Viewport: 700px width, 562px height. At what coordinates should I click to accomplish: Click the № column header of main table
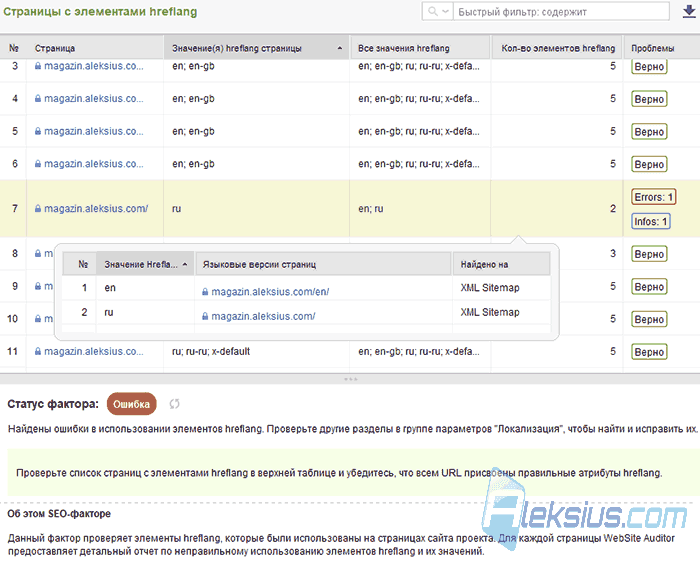click(13, 48)
